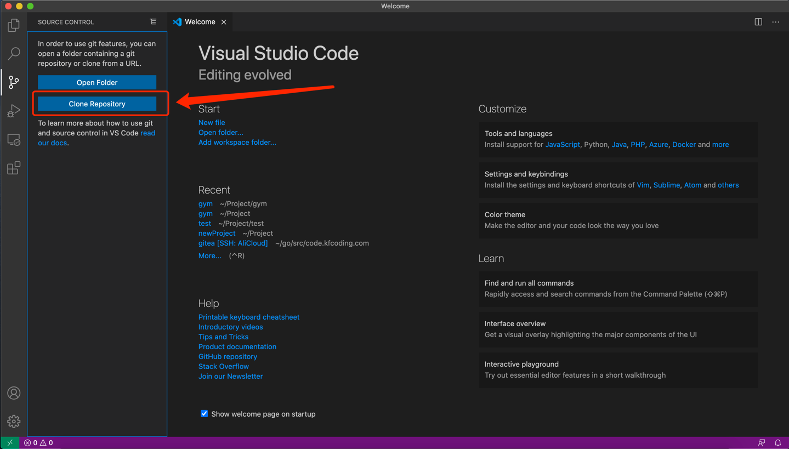The image size is (789, 449).
Task: Click the More... recent link
Action: tap(210, 256)
